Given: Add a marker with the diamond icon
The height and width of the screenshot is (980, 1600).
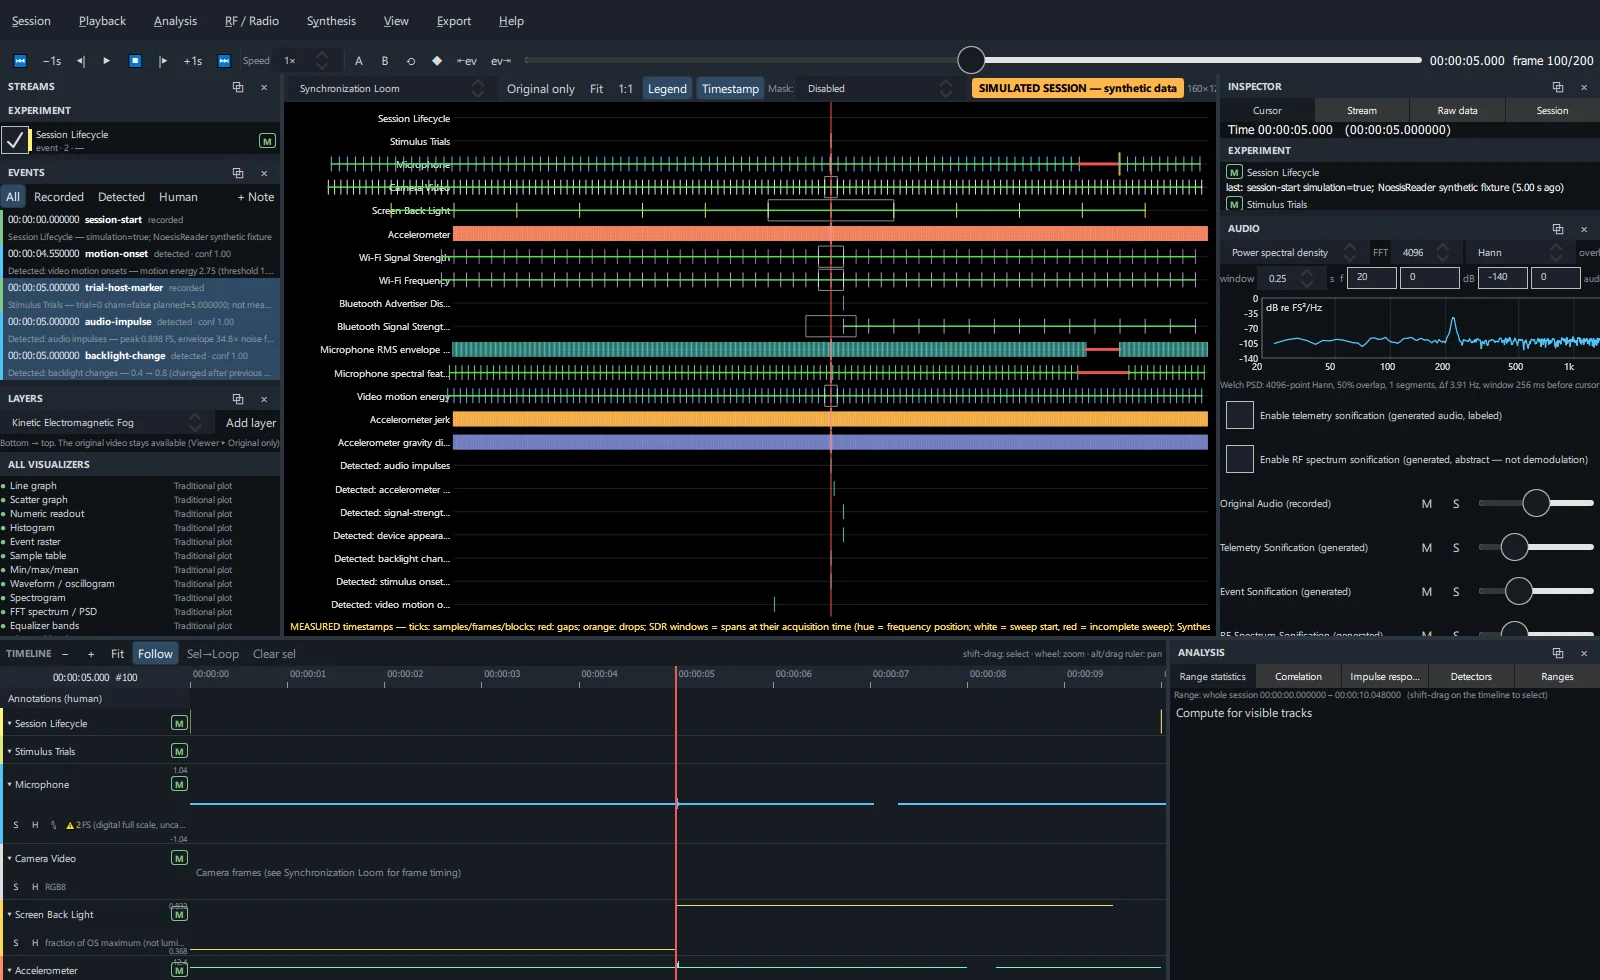Looking at the screenshot, I should pos(437,61).
